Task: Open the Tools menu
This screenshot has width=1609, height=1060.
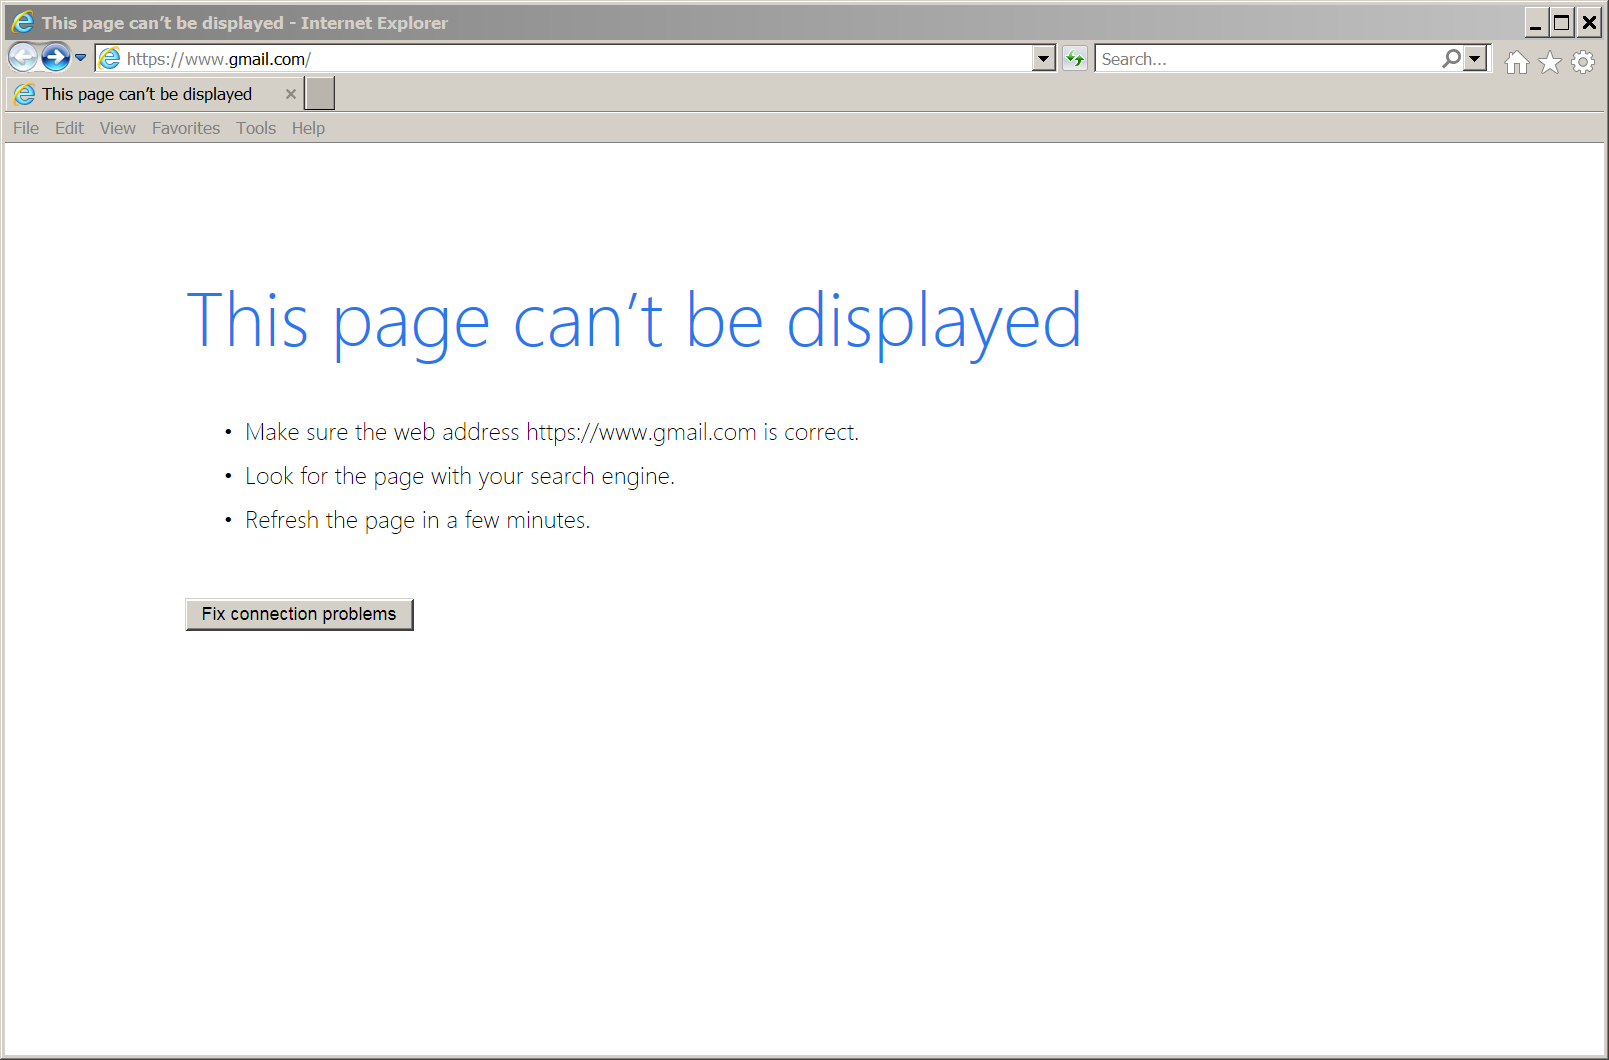Action: click(x=256, y=128)
